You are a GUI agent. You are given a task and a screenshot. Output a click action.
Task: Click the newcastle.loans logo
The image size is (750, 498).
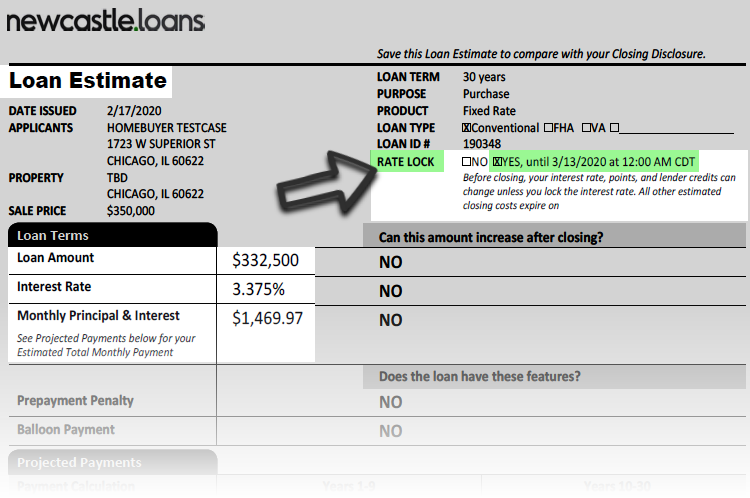click(x=106, y=21)
